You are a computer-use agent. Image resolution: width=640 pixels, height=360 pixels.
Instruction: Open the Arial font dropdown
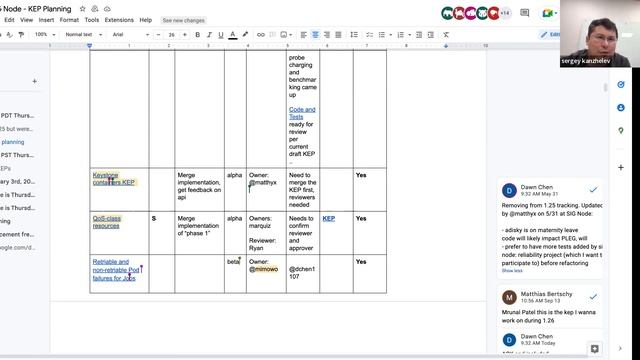pos(131,35)
